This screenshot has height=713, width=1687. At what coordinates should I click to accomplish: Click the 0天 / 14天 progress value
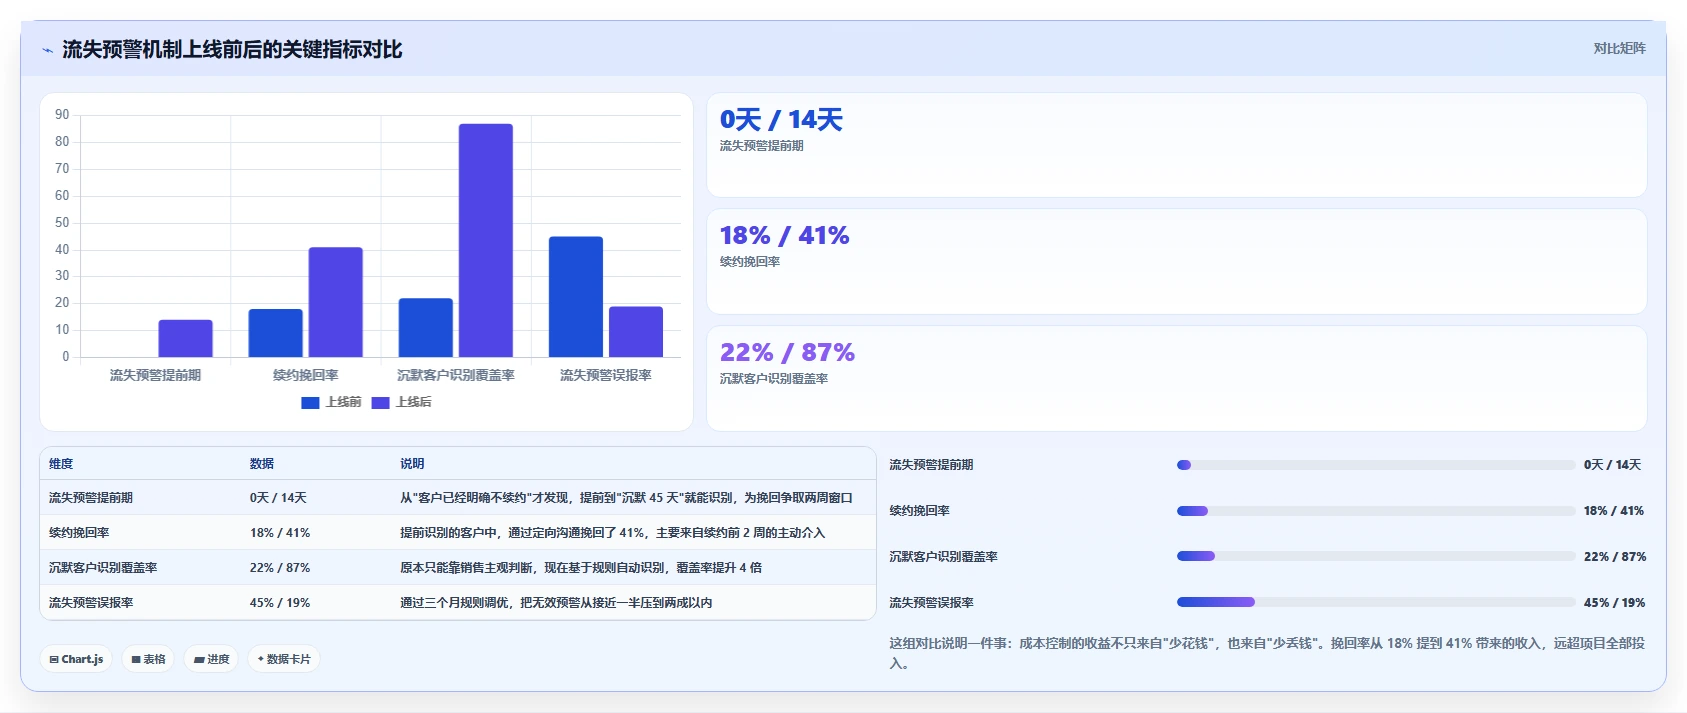[1612, 465]
